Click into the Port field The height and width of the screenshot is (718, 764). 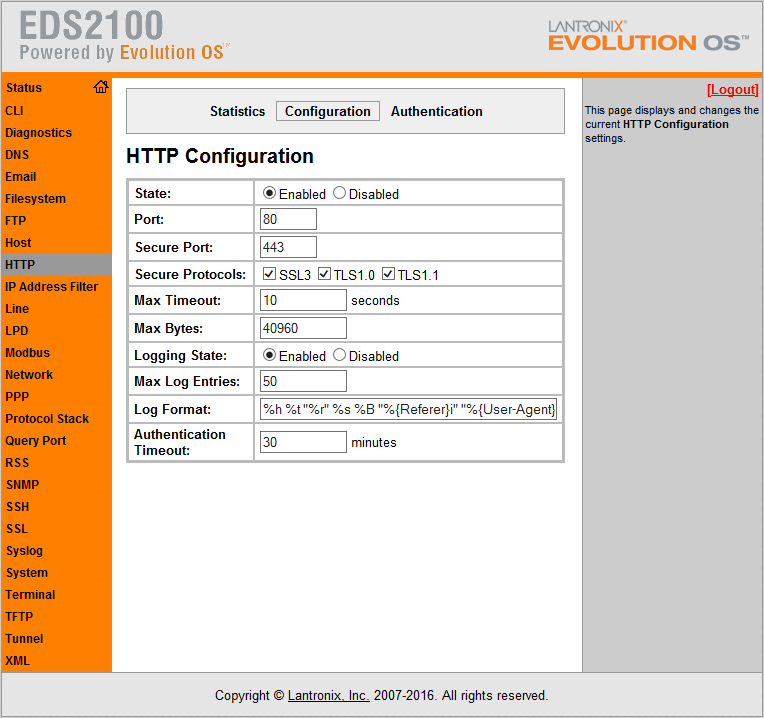point(288,219)
